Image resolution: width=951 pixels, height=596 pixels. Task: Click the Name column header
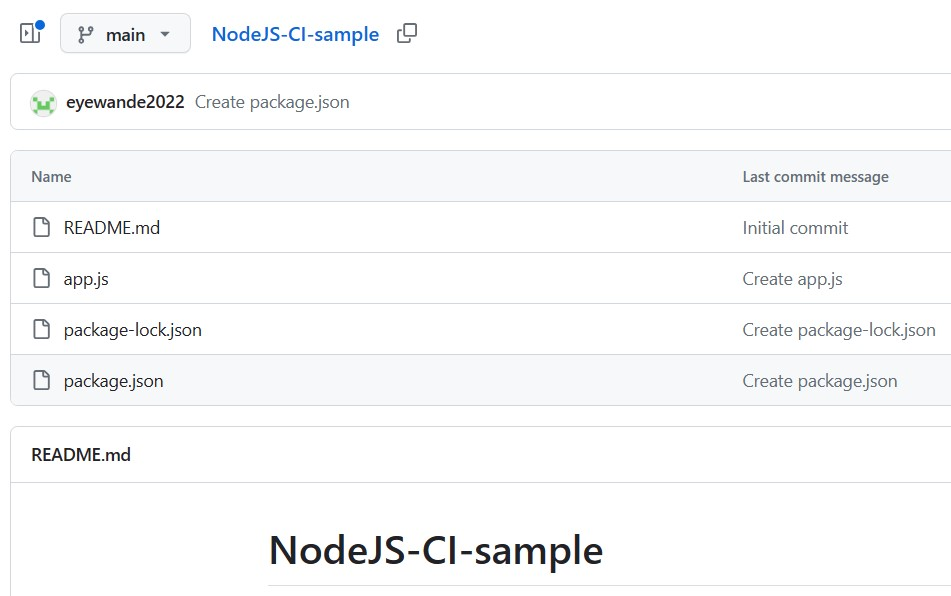pyautogui.click(x=50, y=176)
